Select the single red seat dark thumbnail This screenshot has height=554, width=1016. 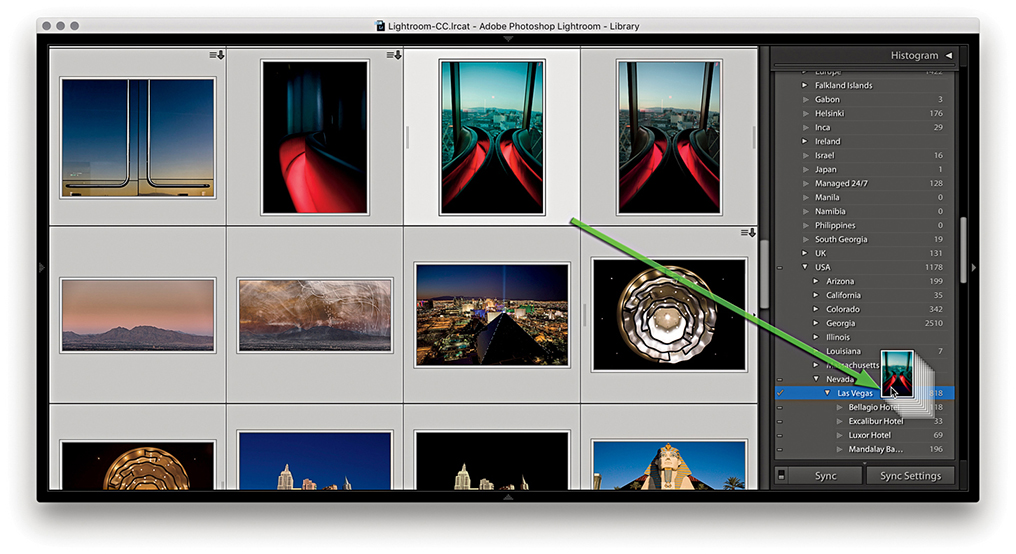click(315, 137)
